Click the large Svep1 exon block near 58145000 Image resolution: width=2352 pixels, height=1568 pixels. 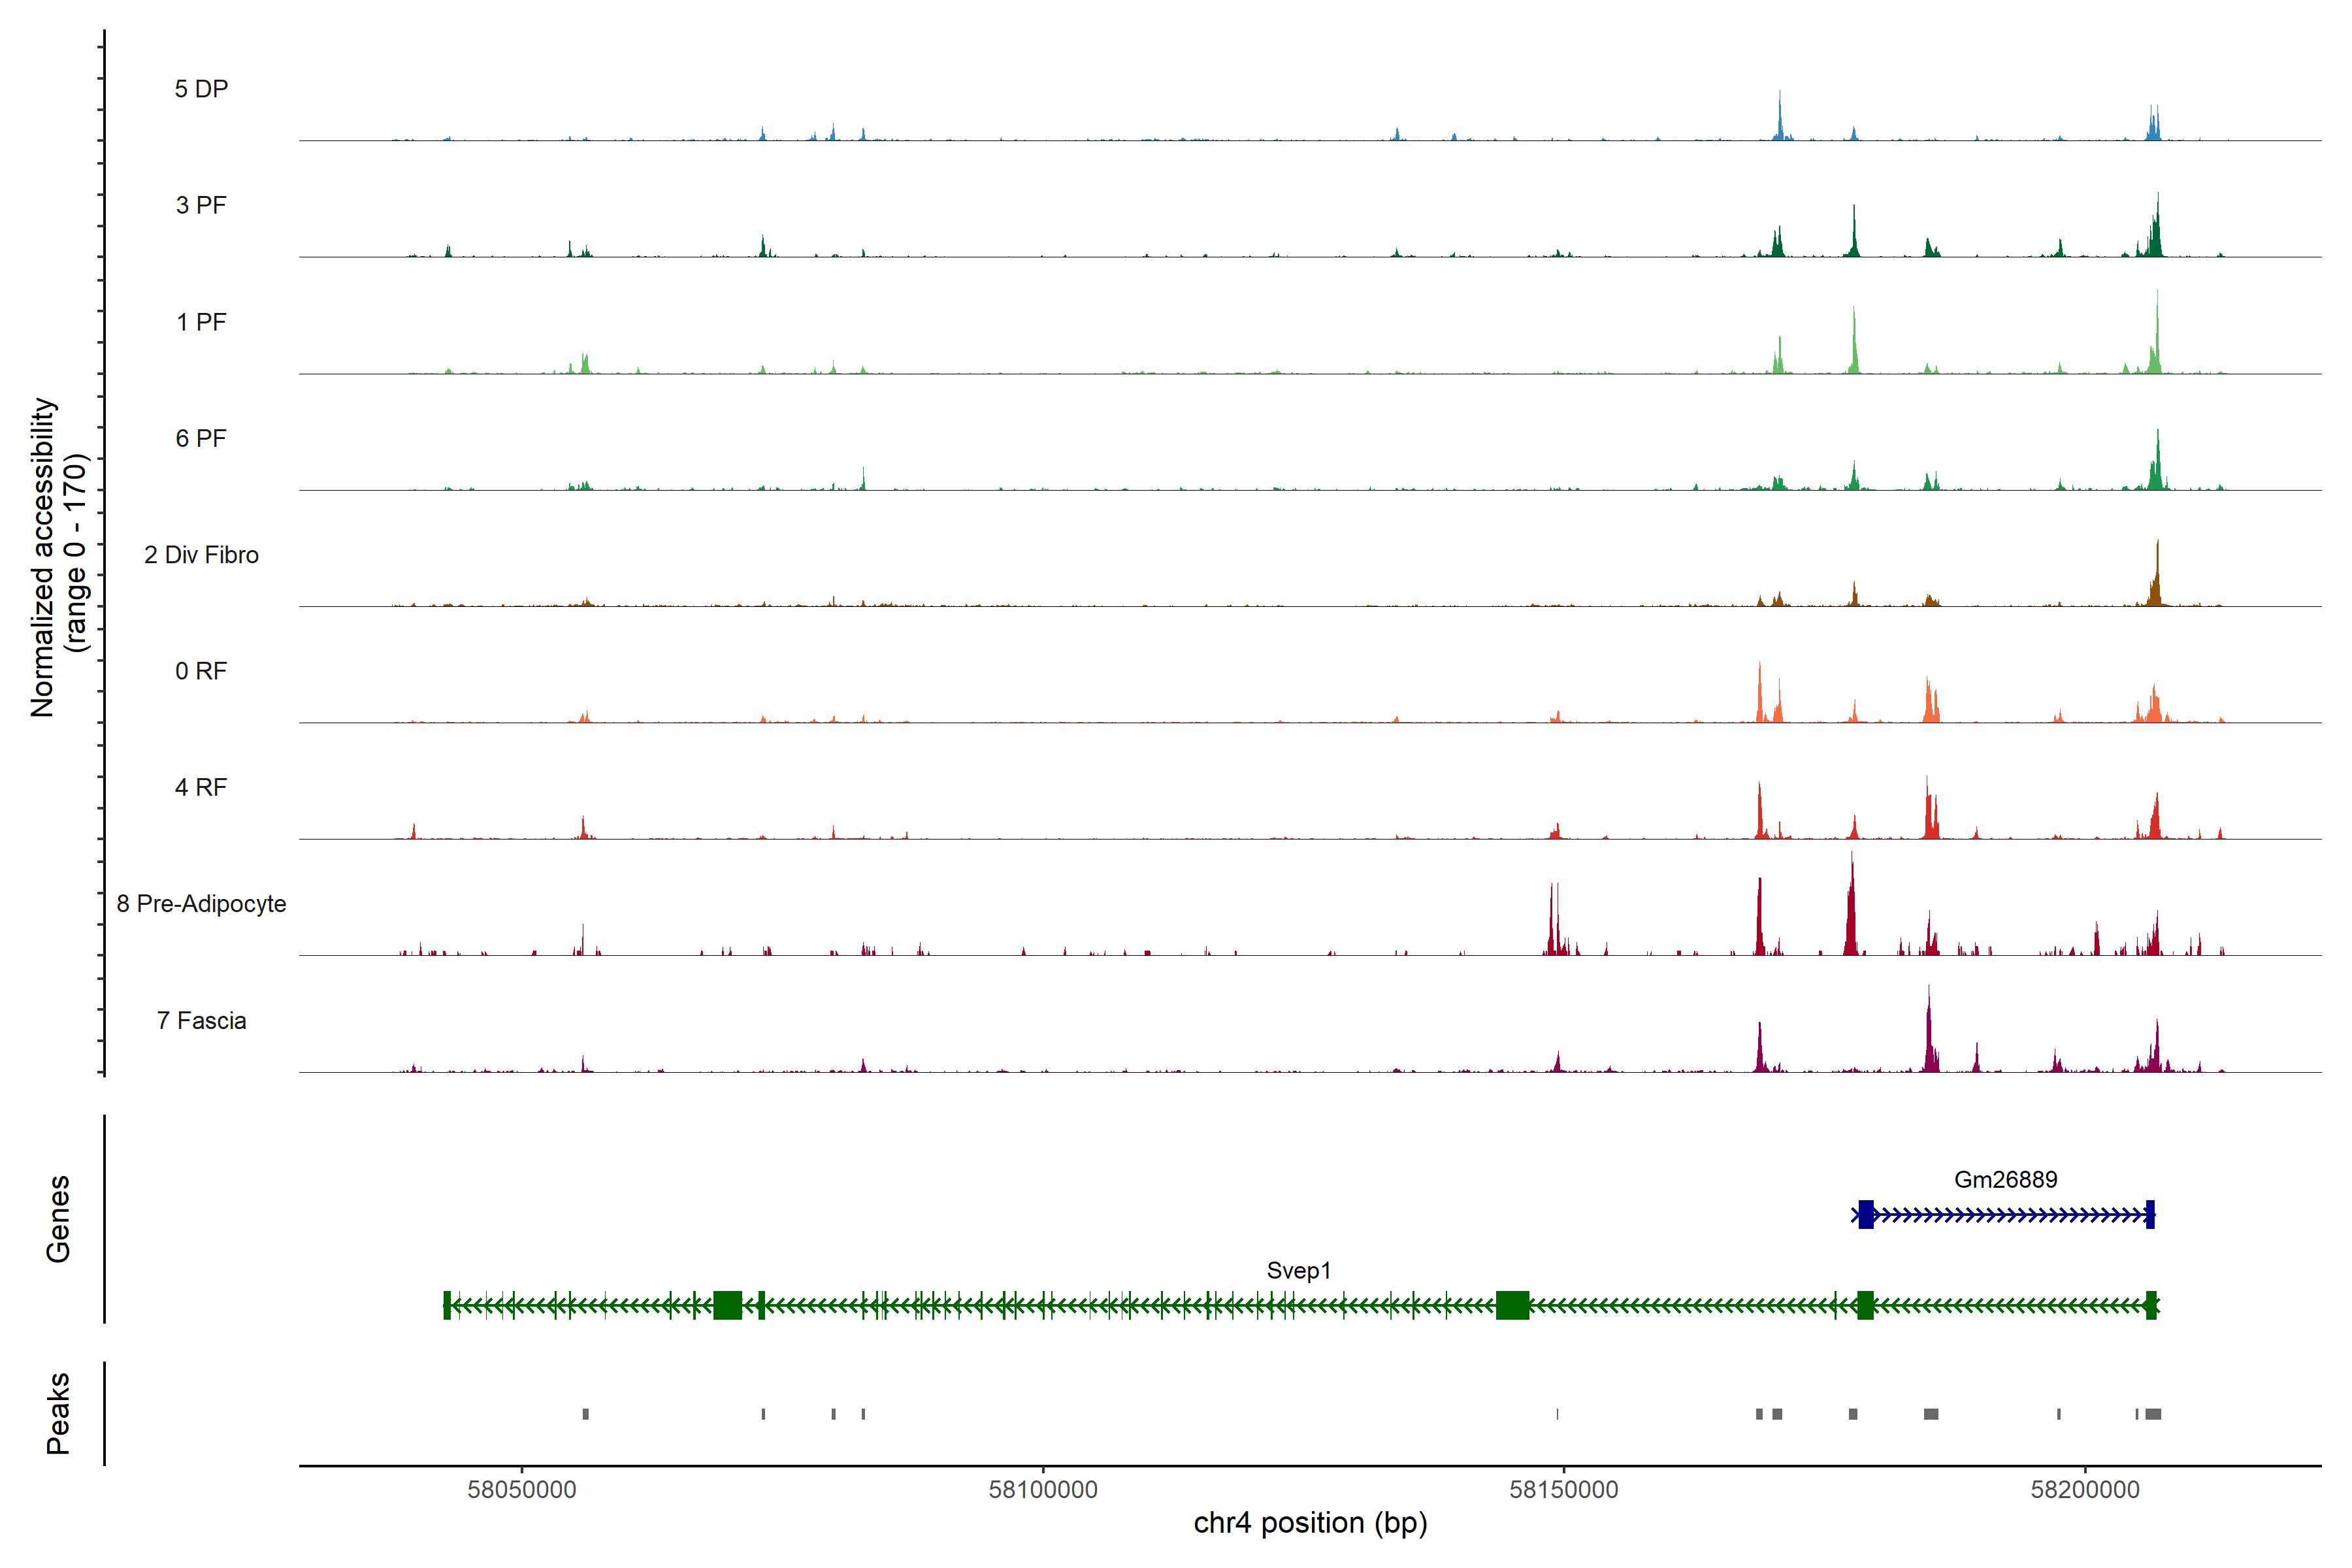tap(1512, 1305)
